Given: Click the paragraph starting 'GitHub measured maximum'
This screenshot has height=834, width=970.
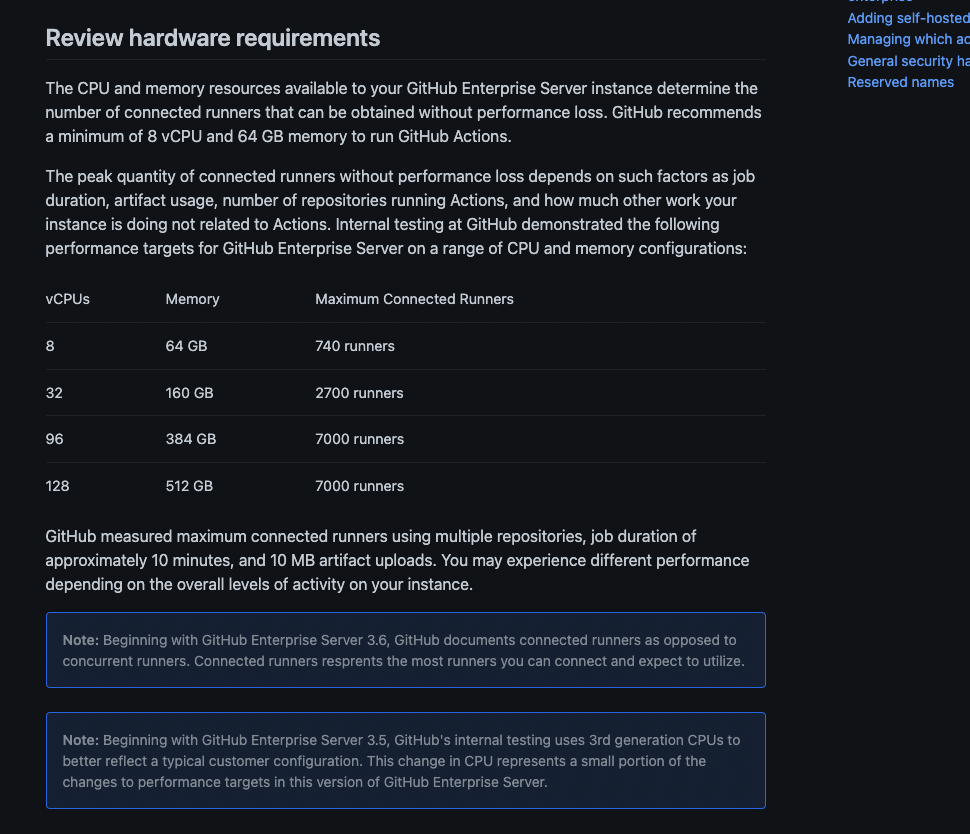Looking at the screenshot, I should click(397, 560).
